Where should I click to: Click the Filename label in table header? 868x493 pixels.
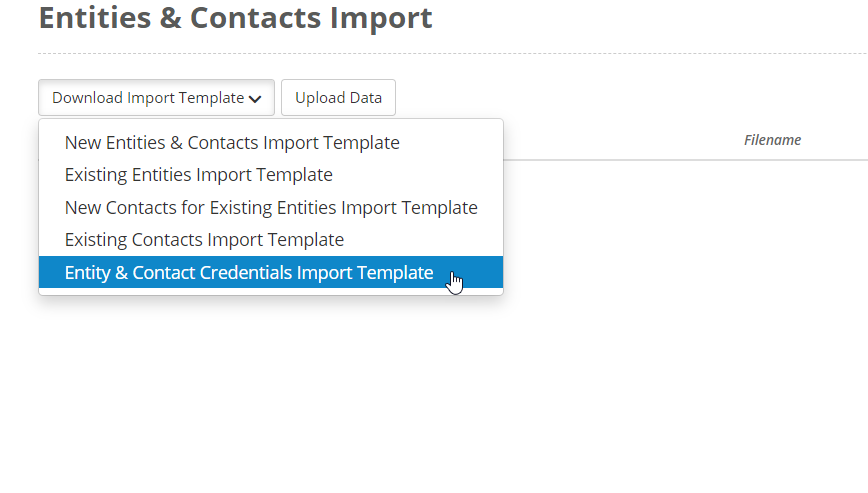[x=772, y=140]
